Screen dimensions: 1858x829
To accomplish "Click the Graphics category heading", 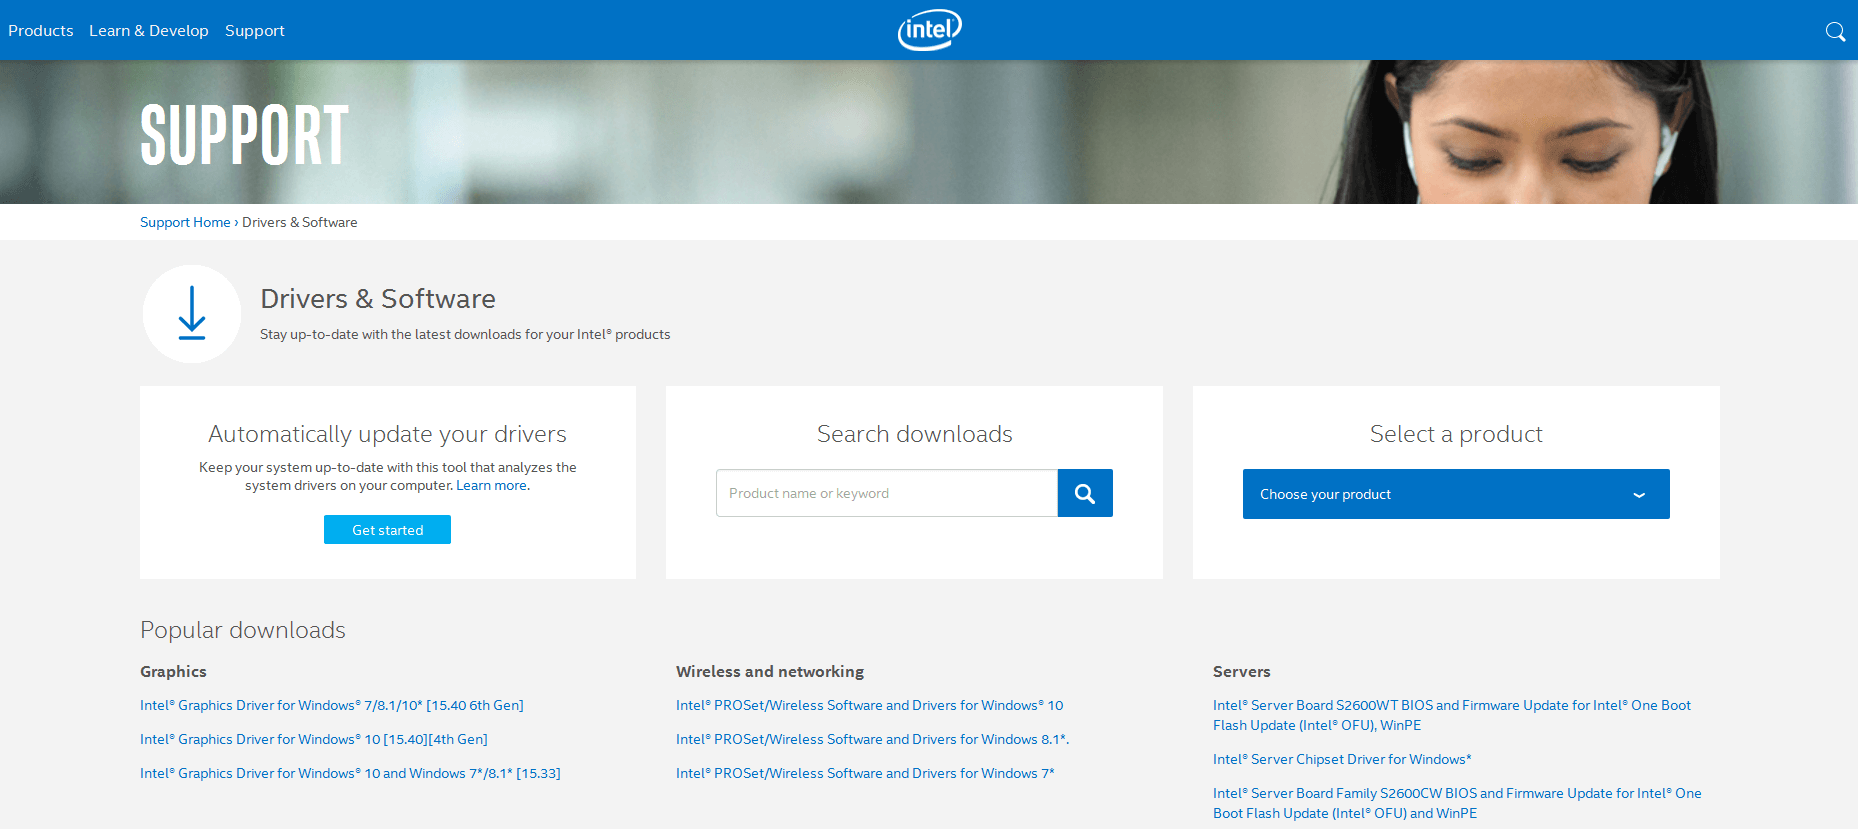I will pos(173,672).
